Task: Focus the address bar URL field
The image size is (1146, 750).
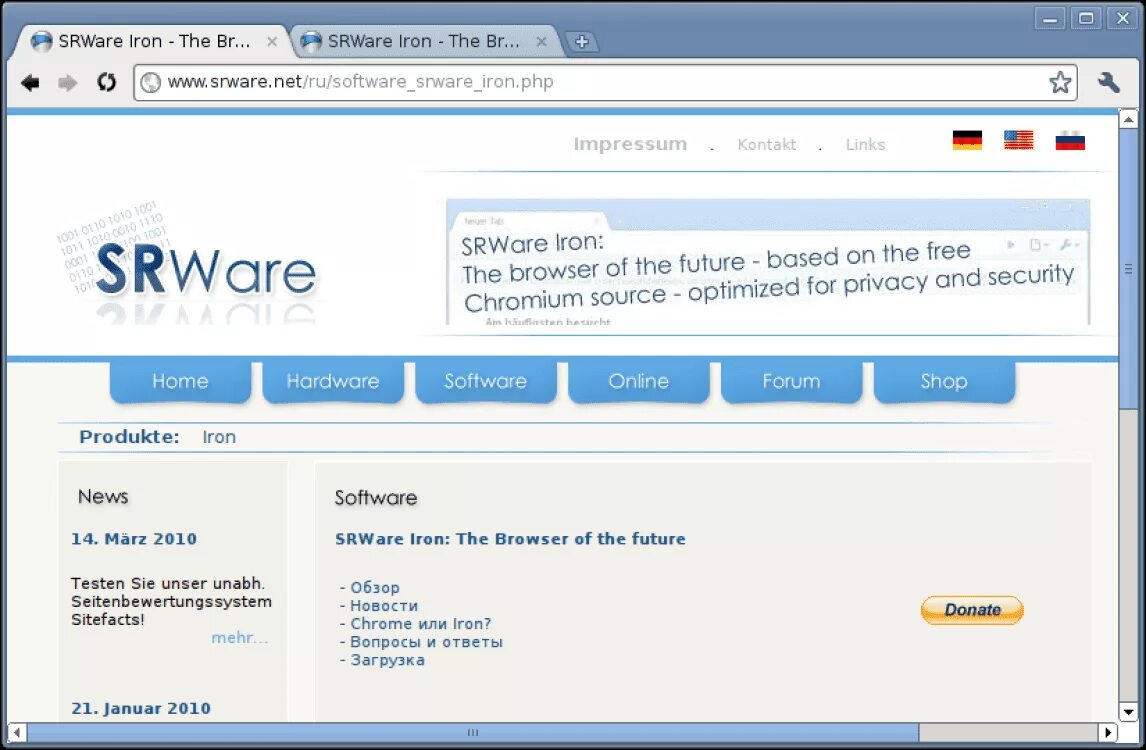Action: [x=605, y=82]
